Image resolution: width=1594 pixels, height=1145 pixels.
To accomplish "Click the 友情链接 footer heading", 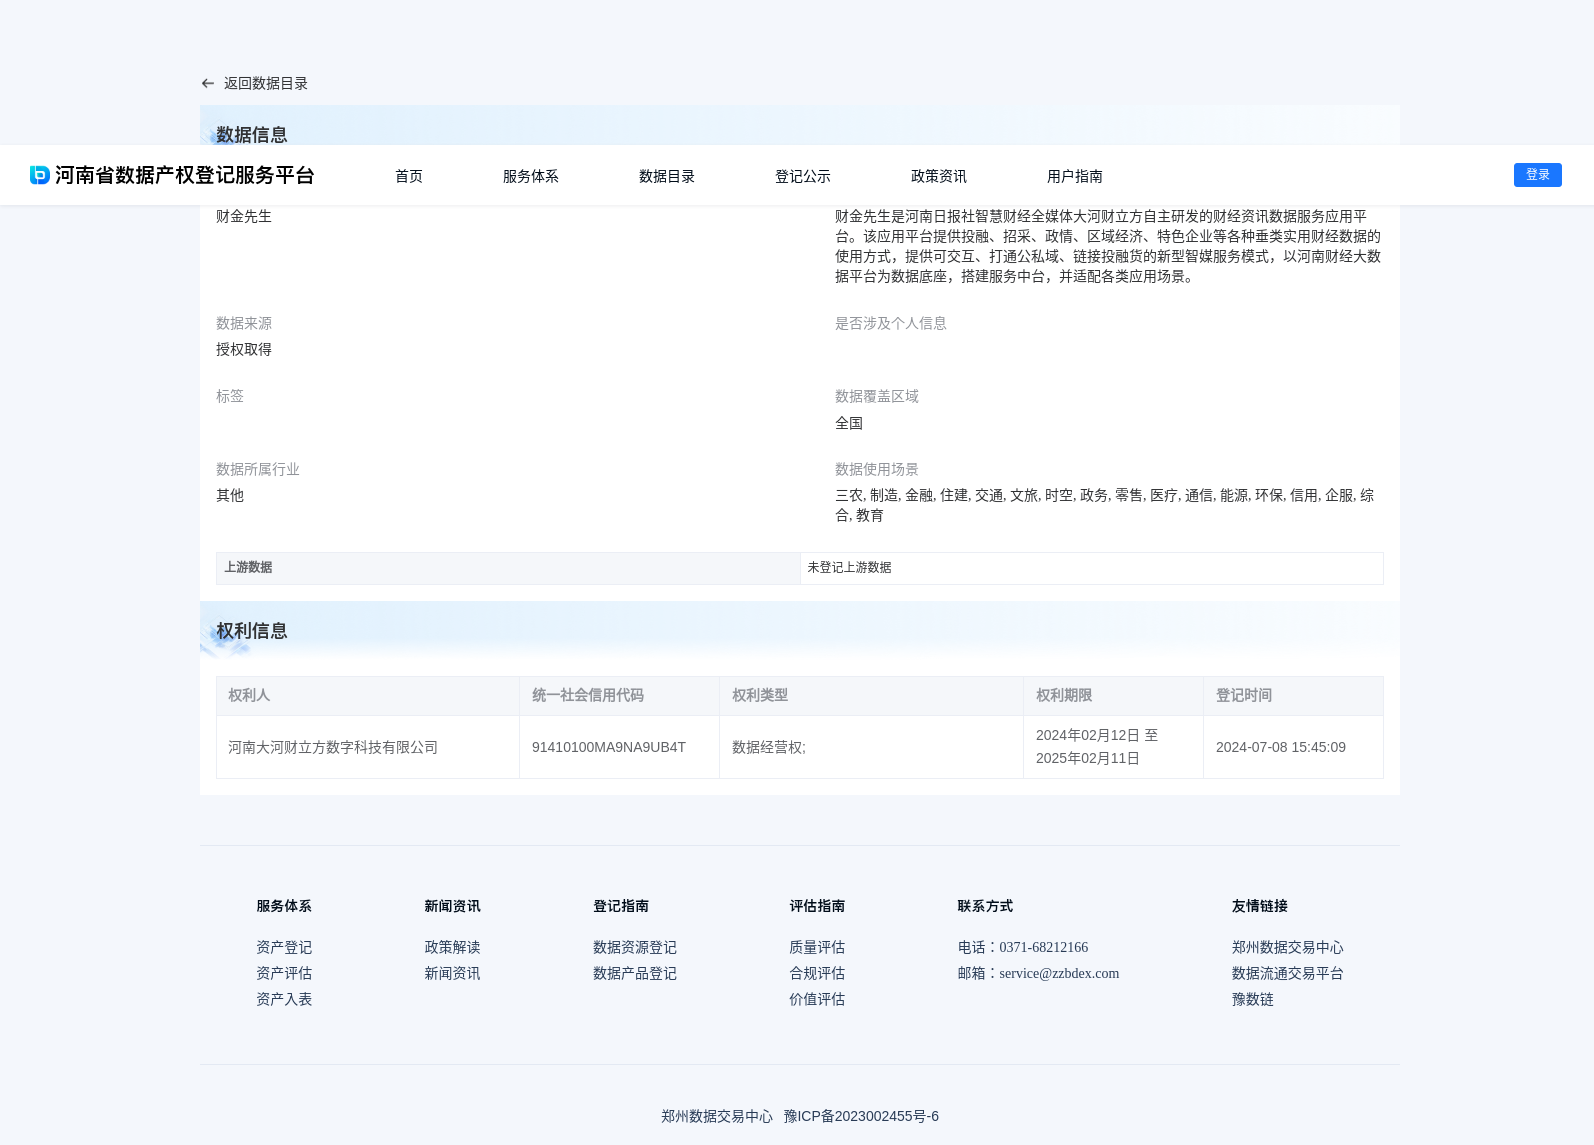I will [1260, 906].
